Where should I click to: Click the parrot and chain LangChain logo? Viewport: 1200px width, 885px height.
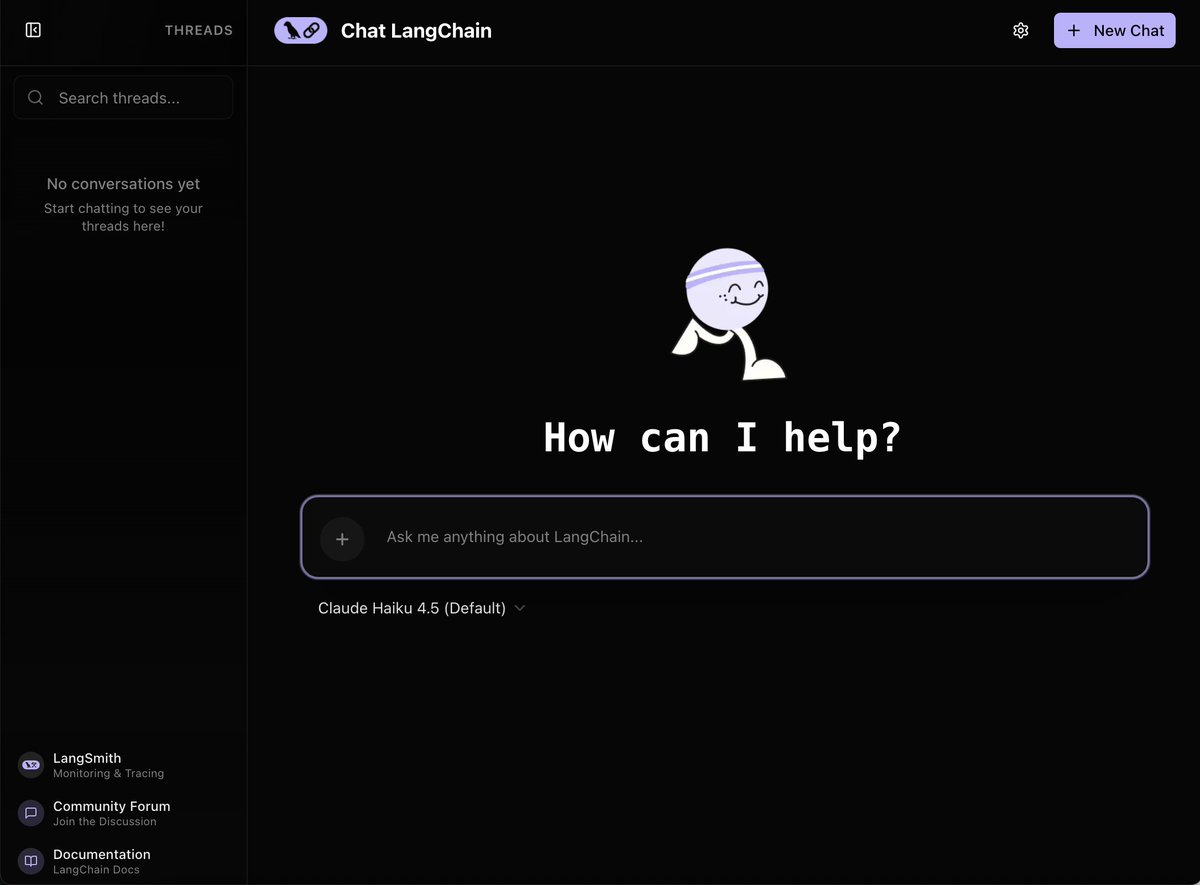300,31
